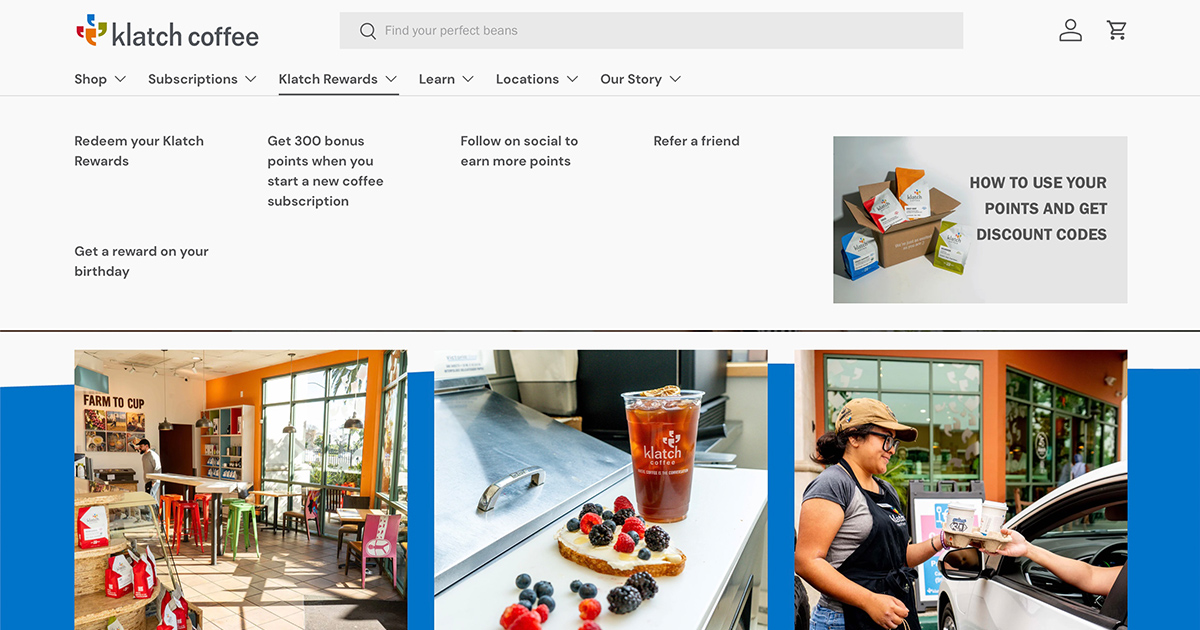Open the 'How to use your points' banner
This screenshot has width=1200, height=630.
point(980,220)
